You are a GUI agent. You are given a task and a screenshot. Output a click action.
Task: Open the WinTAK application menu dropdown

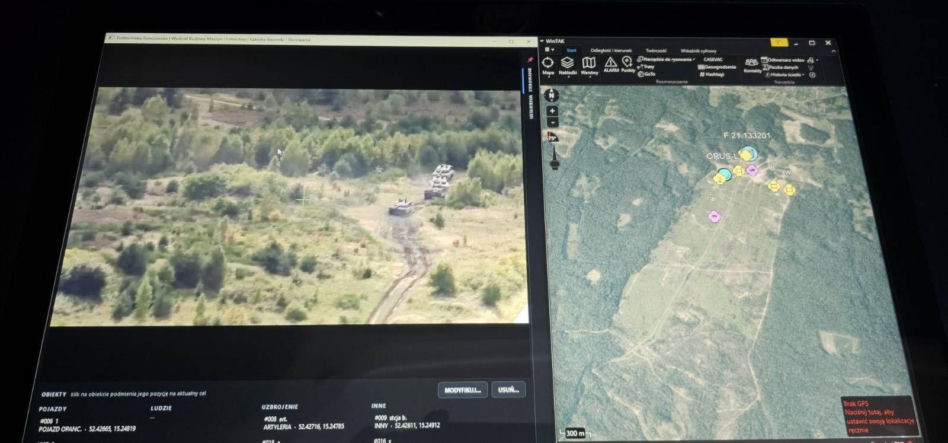(x=548, y=50)
